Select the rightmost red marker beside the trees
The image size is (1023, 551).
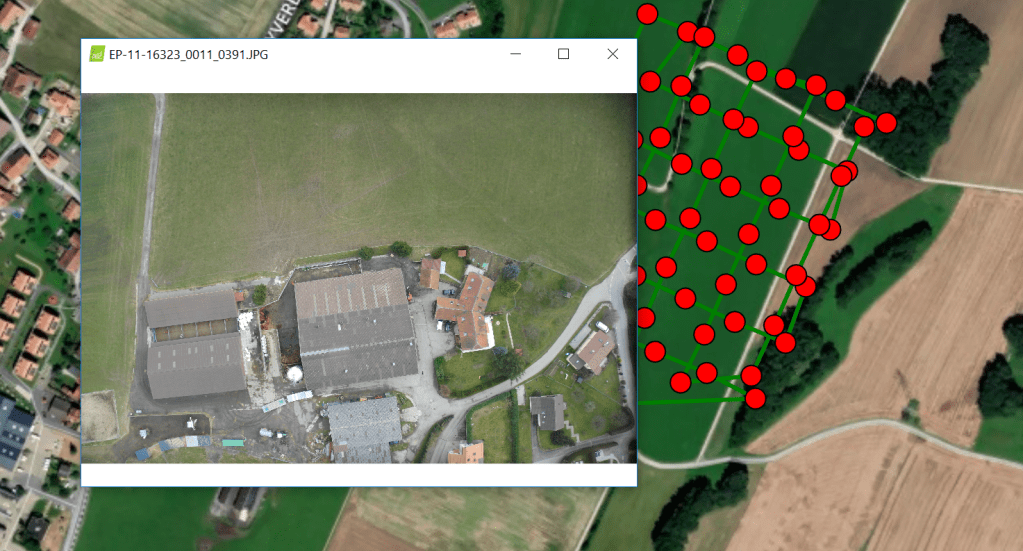[x=886, y=122]
